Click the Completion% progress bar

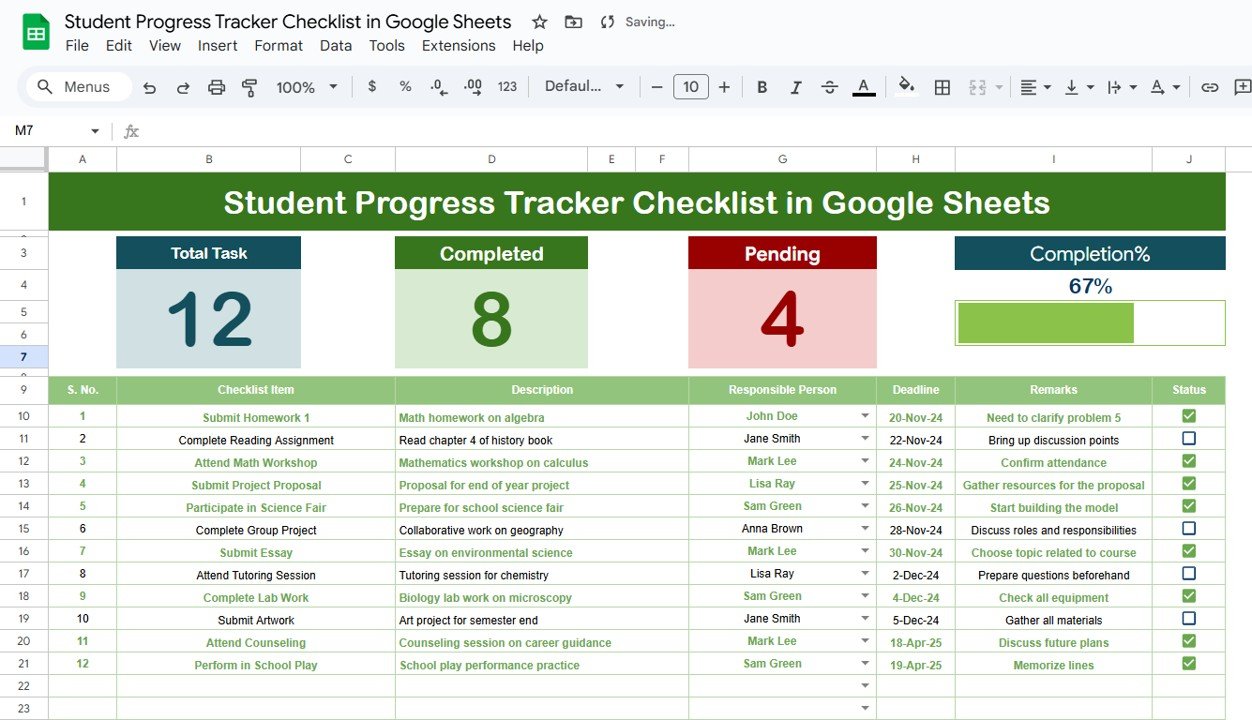[x=1090, y=323]
